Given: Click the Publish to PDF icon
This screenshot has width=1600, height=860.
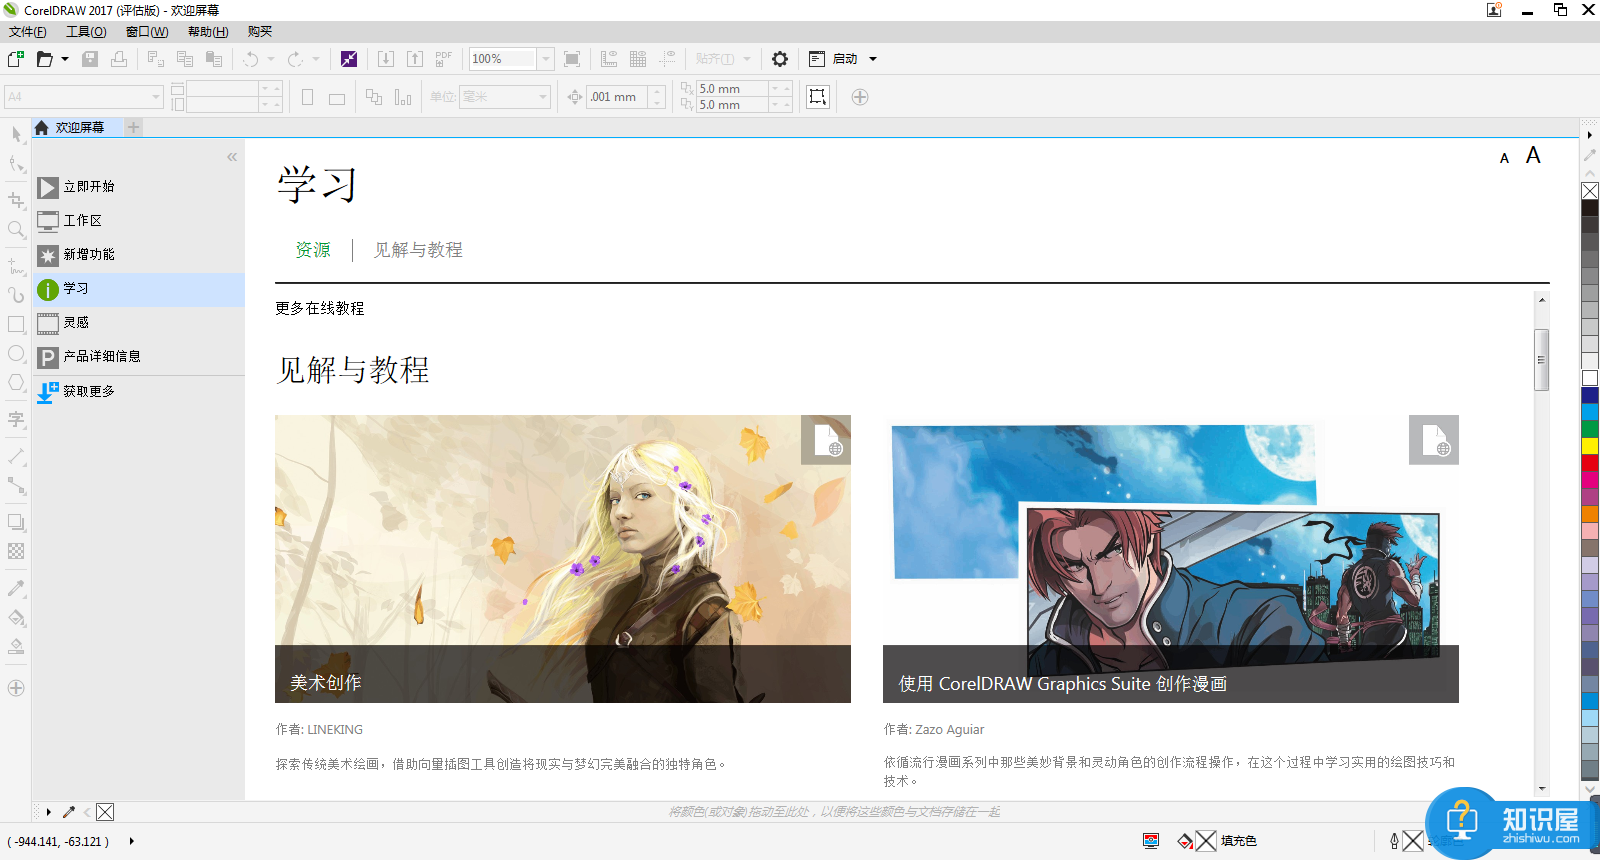Looking at the screenshot, I should [444, 59].
